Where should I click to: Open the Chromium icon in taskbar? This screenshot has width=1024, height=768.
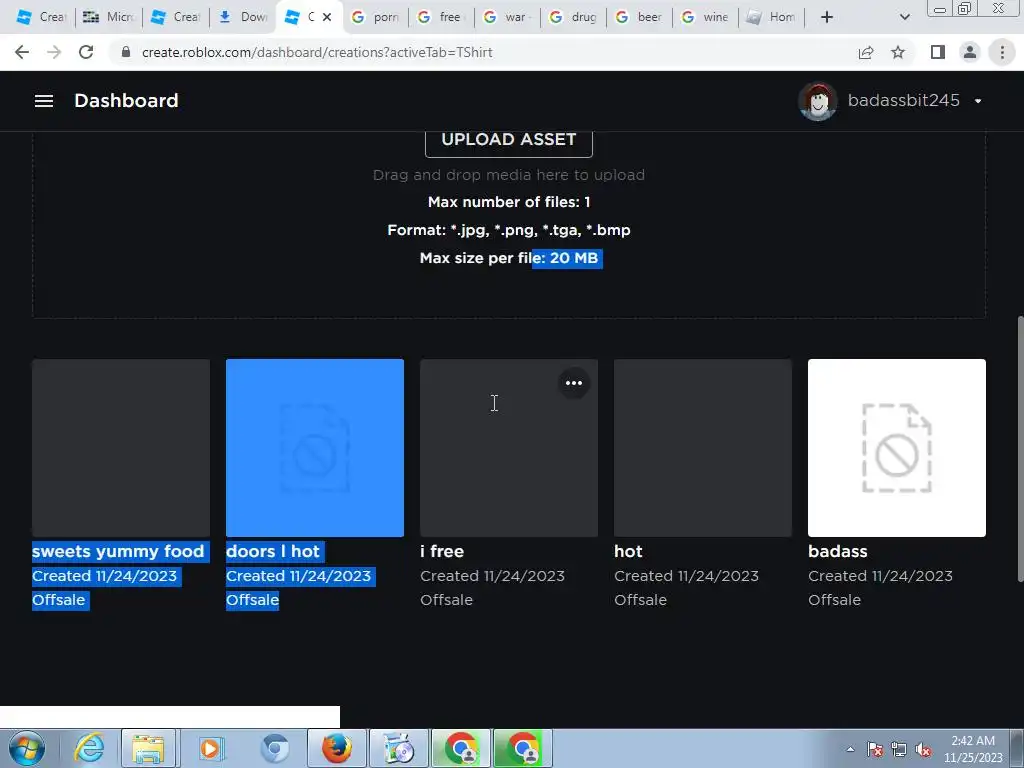[274, 748]
